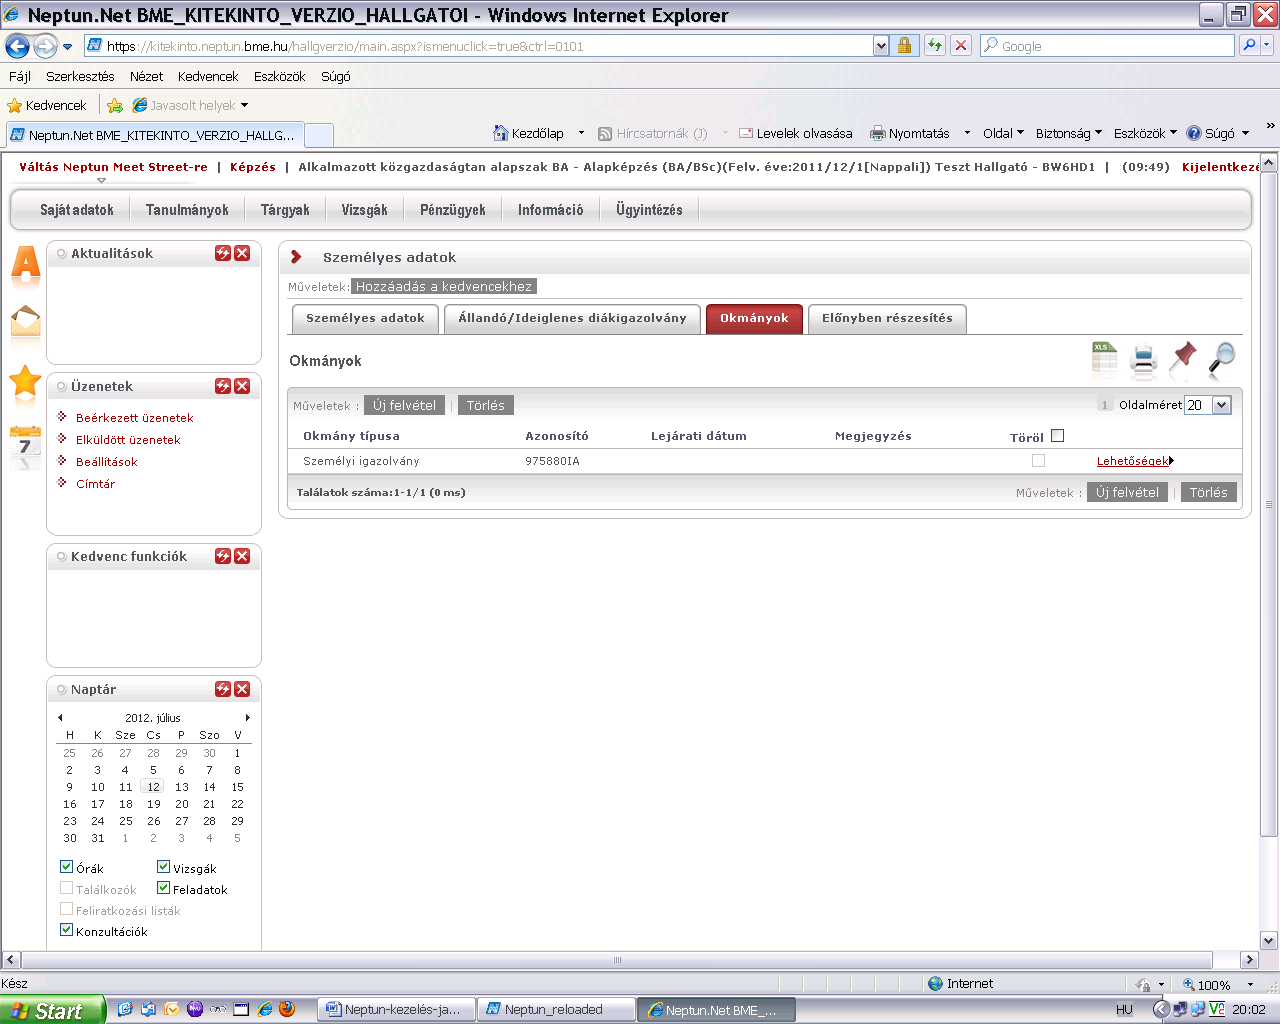The width and height of the screenshot is (1280, 1024).
Task: Toggle the Vizsgák calendar checkbox
Action: click(x=164, y=867)
